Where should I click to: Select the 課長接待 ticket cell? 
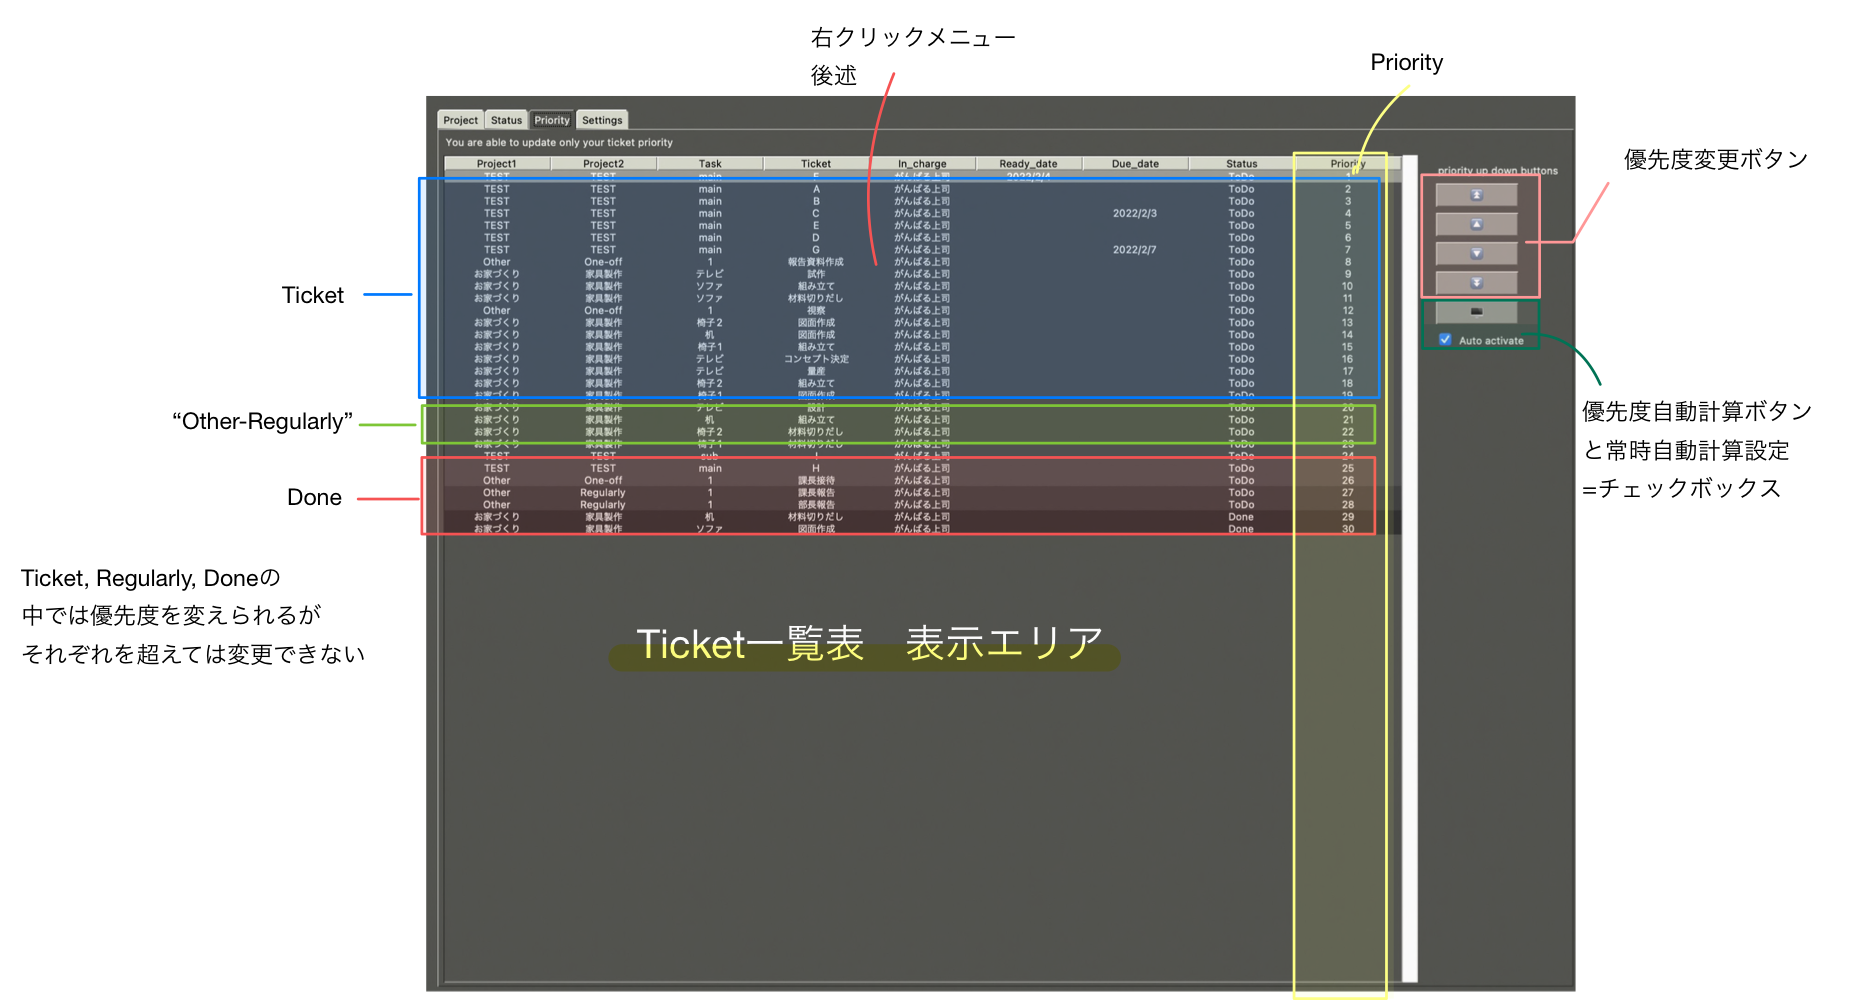click(816, 481)
